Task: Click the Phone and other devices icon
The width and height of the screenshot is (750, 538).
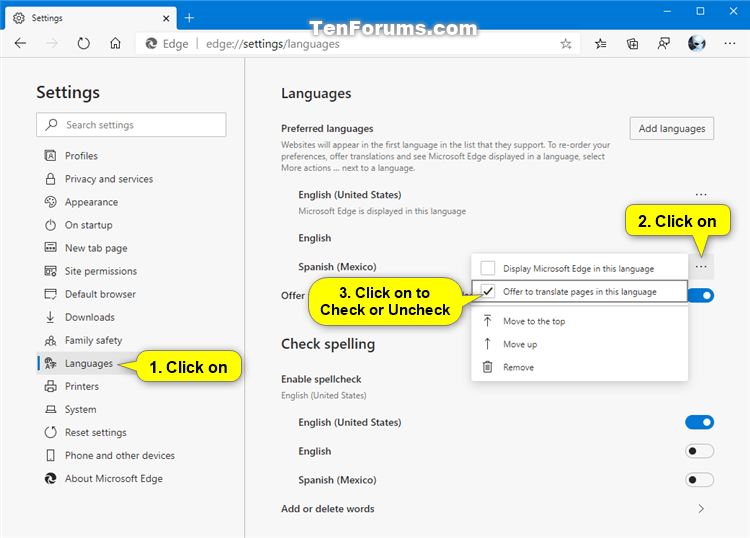Action: 50,455
